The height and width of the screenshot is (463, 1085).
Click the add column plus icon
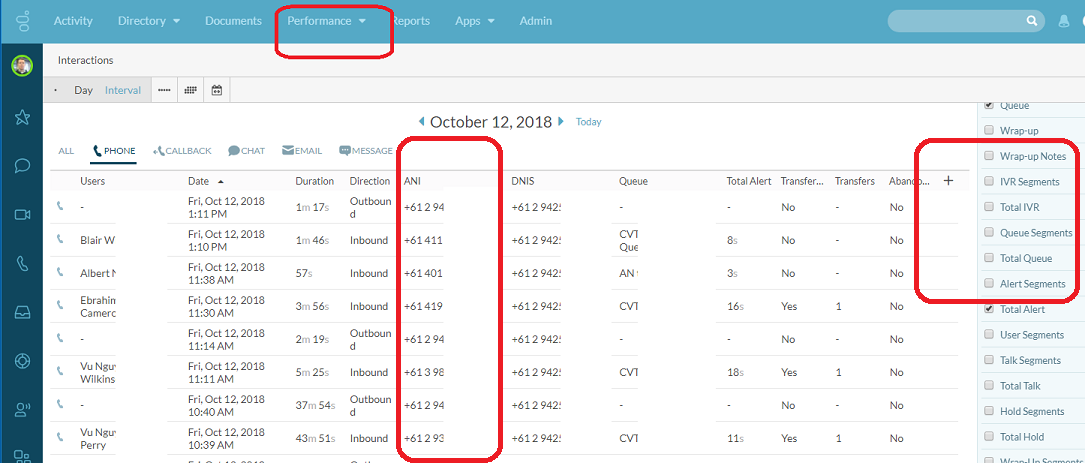pyautogui.click(x=948, y=181)
